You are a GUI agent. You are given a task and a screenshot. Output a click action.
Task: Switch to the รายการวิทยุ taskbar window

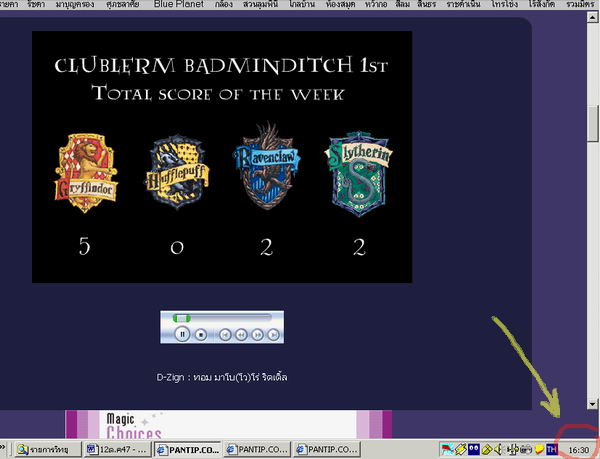[x=48, y=449]
